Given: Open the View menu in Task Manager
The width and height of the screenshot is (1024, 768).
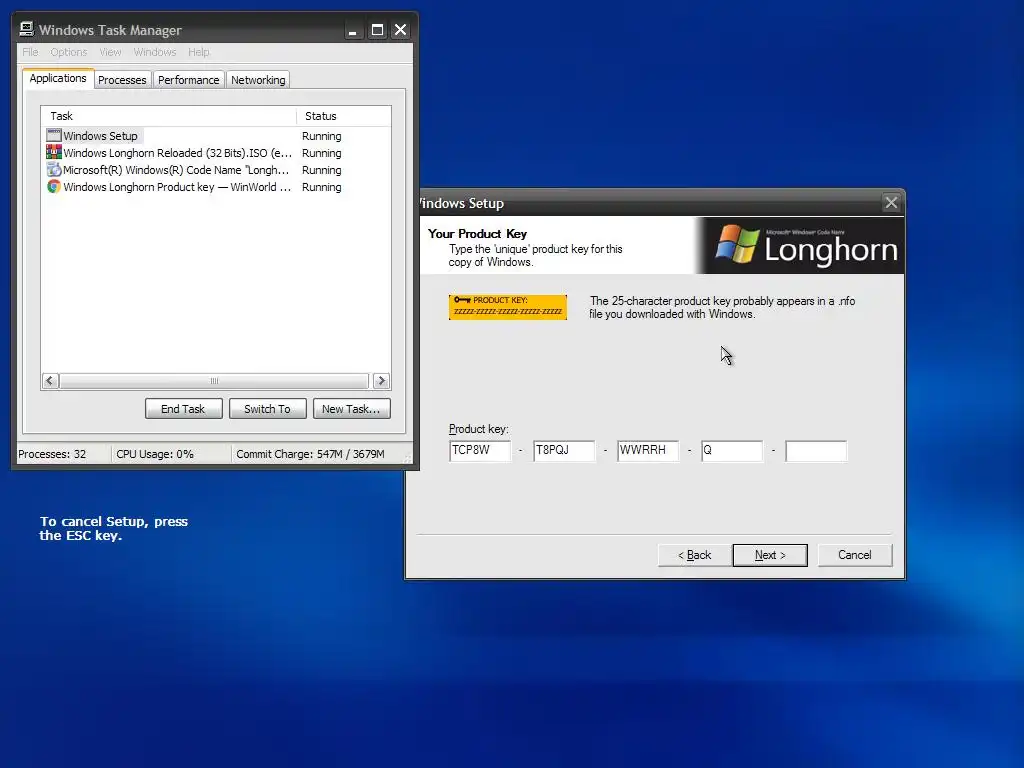Looking at the screenshot, I should [x=110, y=52].
